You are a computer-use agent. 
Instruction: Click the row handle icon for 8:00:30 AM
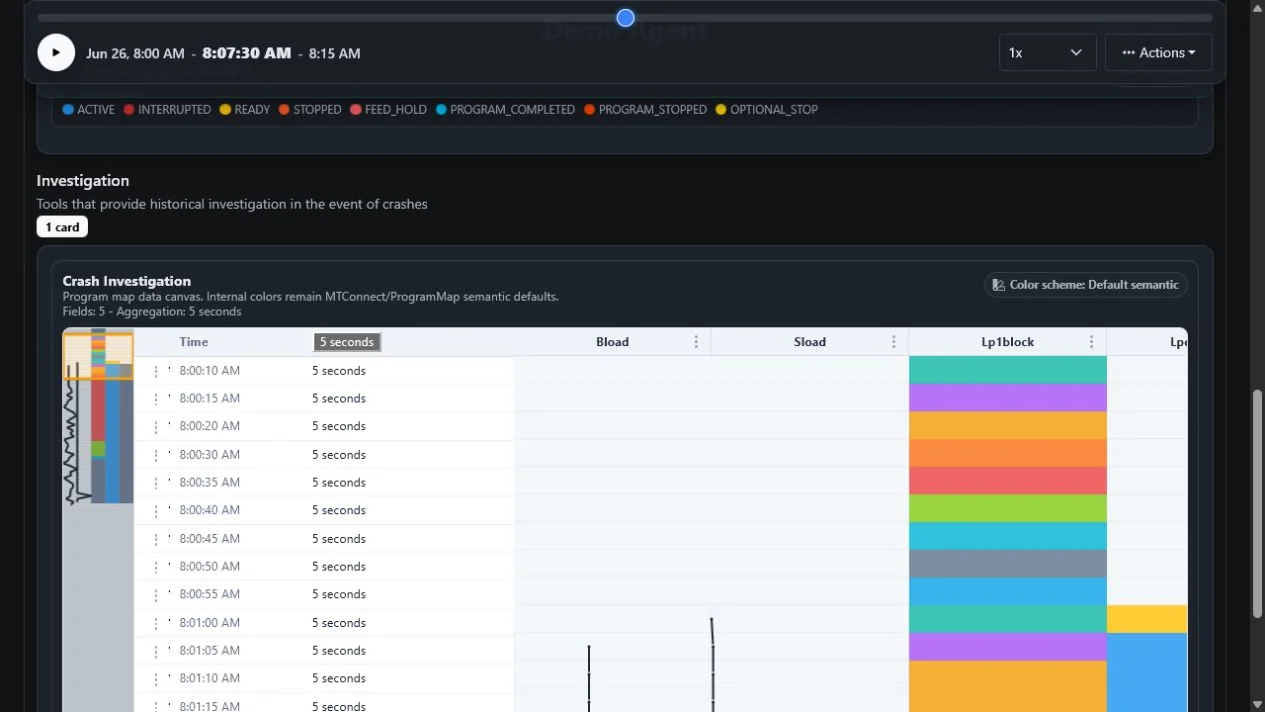pyautogui.click(x=156, y=455)
